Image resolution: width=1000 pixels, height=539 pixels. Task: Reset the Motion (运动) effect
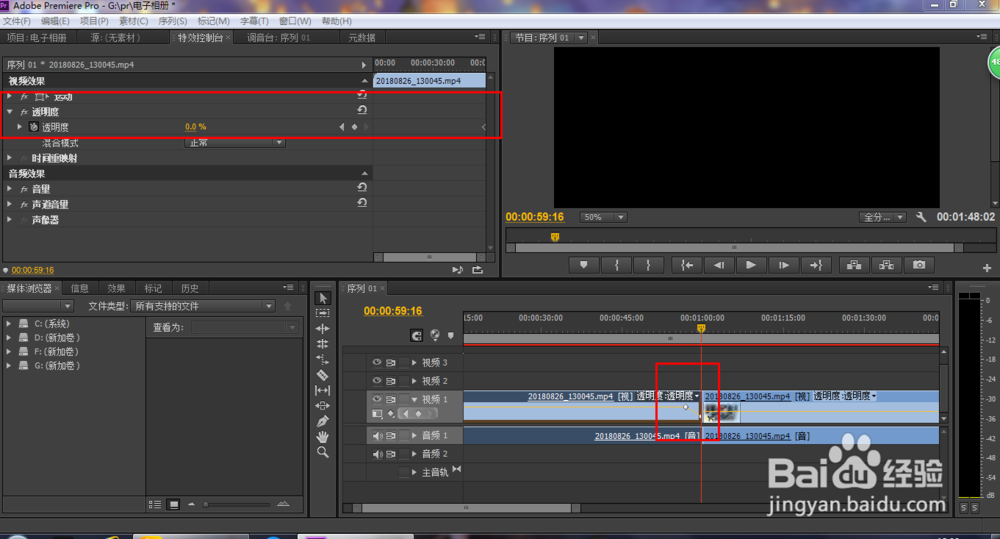(x=362, y=94)
